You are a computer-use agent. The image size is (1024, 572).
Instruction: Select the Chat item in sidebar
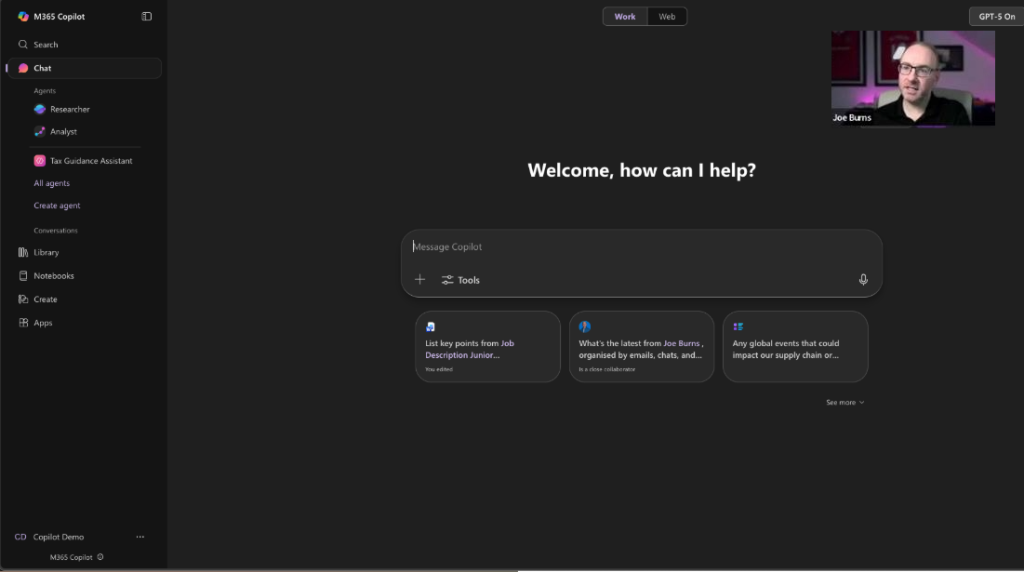pyautogui.click(x=84, y=68)
